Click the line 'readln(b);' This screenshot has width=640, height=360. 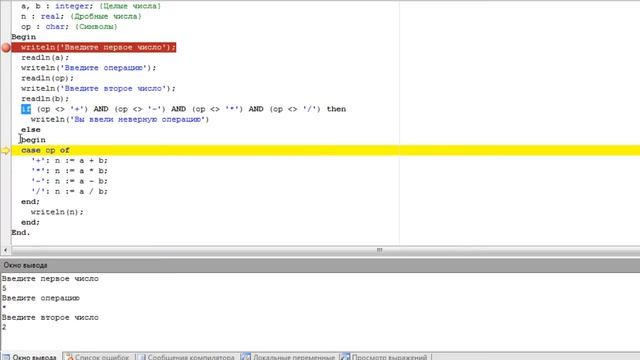tap(45, 99)
